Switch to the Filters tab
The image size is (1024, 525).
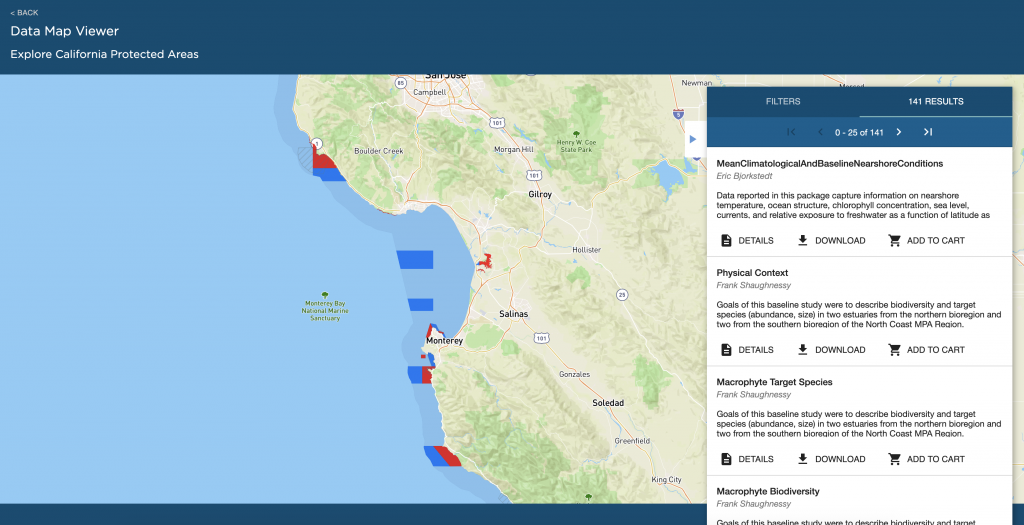tap(783, 102)
